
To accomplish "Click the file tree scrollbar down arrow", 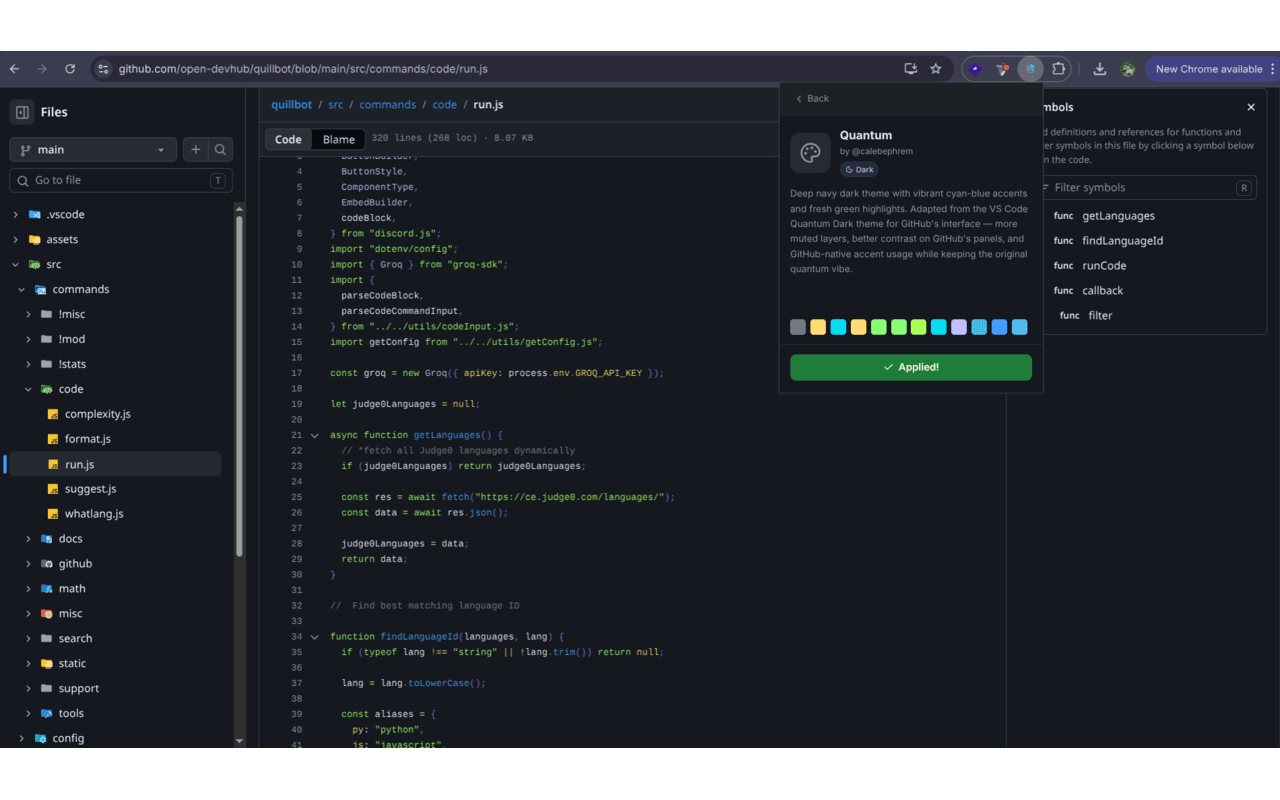I will coord(239,741).
